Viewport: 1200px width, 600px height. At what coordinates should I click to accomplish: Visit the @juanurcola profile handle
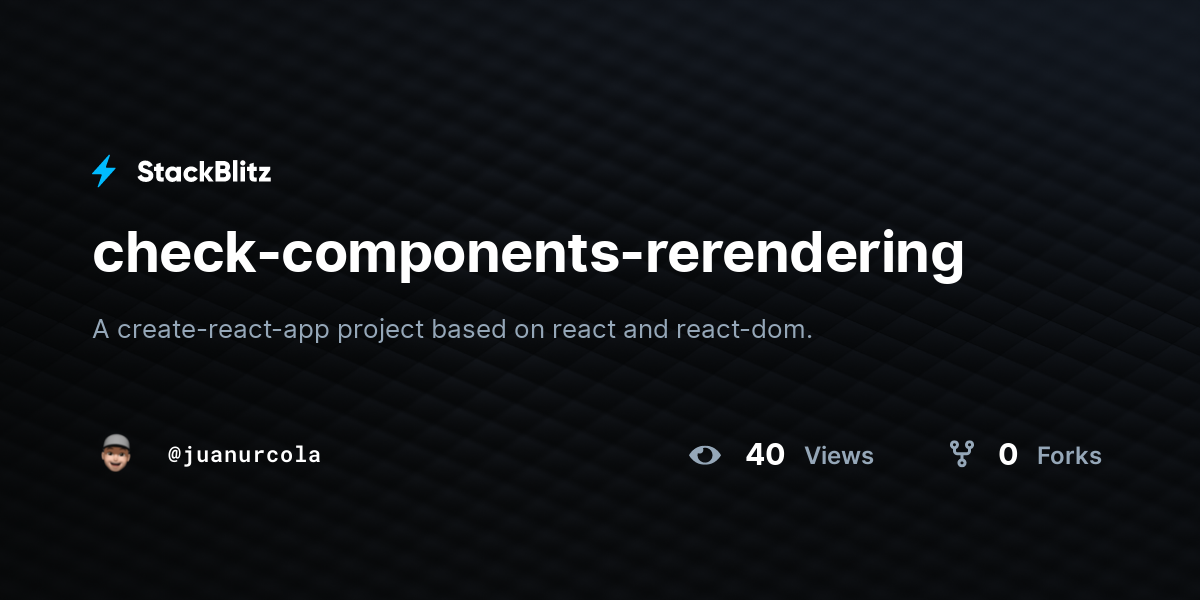pos(244,455)
